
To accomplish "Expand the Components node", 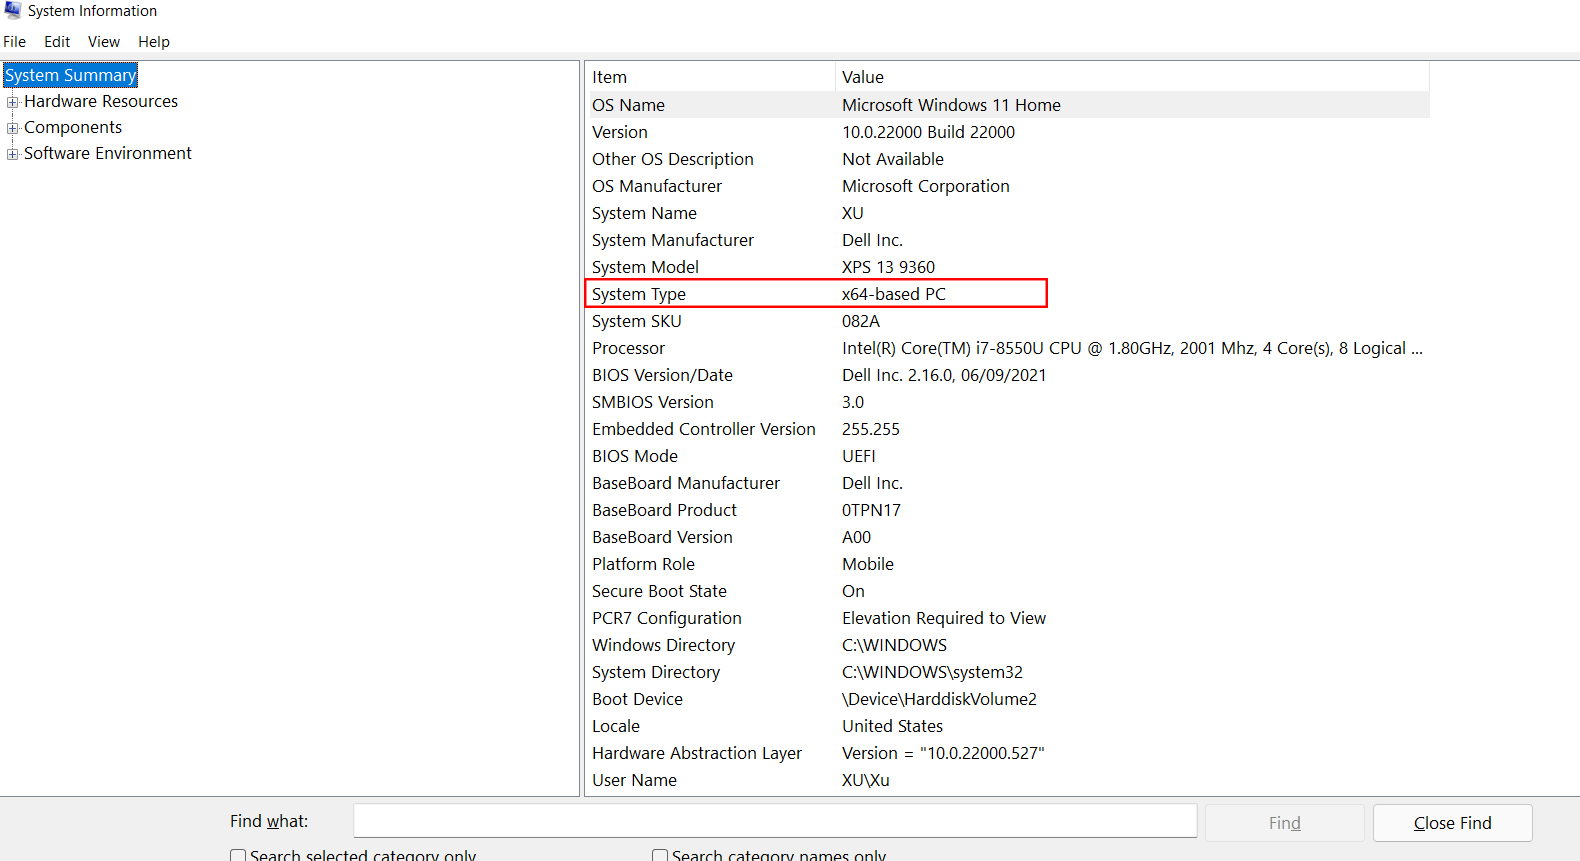I will point(13,128).
